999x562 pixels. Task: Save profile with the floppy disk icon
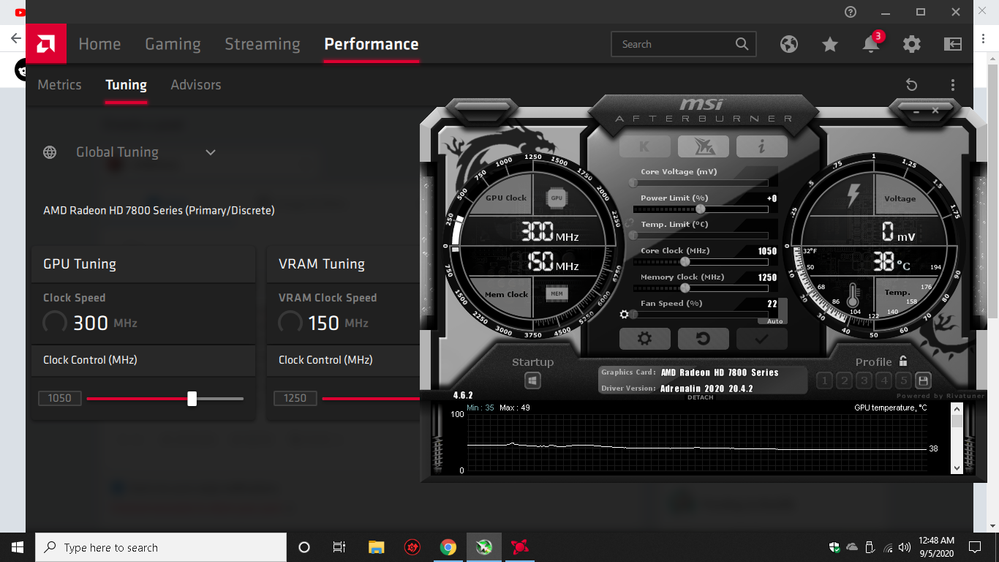[923, 381]
